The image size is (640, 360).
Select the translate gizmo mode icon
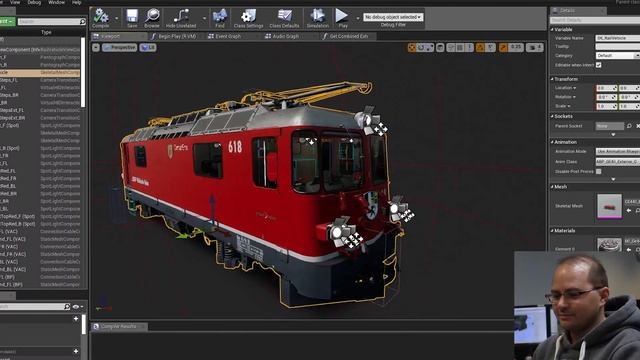411,48
